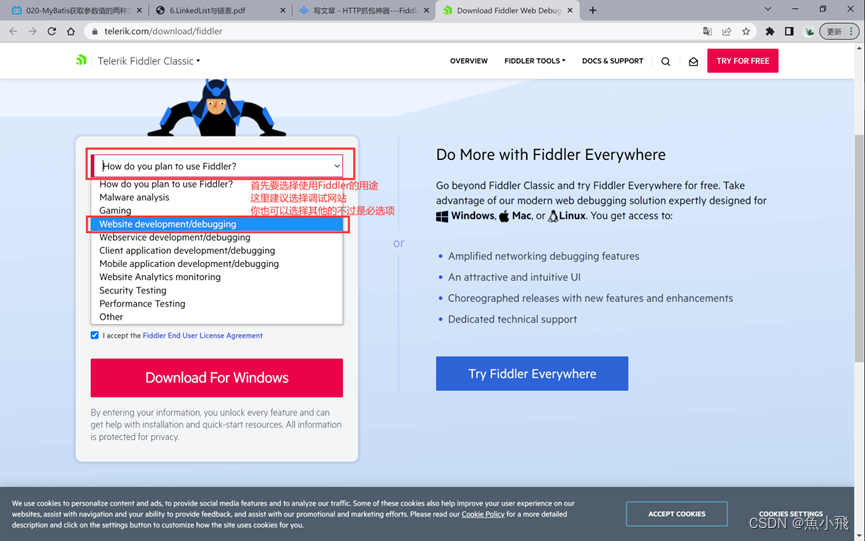Select Security Testing option
The width and height of the screenshot is (865, 541).
(x=217, y=290)
